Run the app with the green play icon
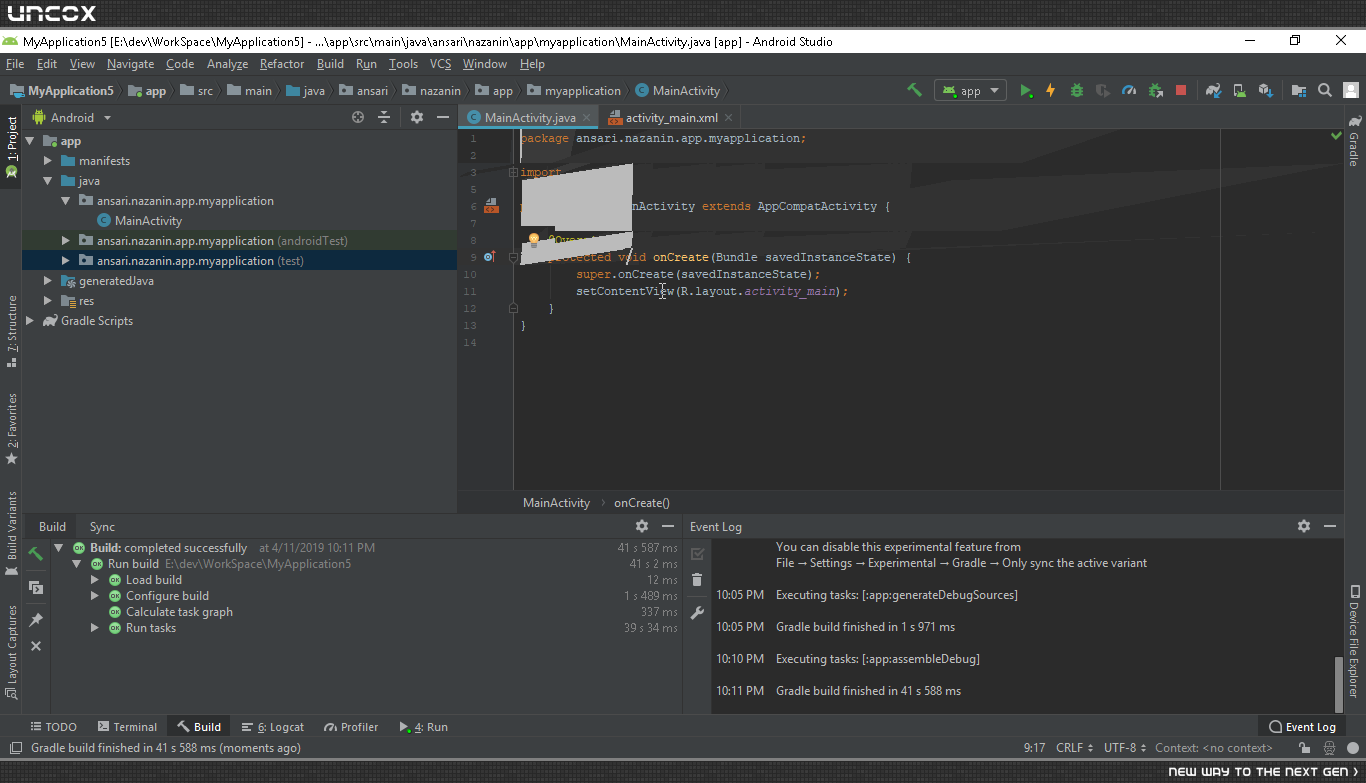The height and width of the screenshot is (783, 1366). (1026, 90)
